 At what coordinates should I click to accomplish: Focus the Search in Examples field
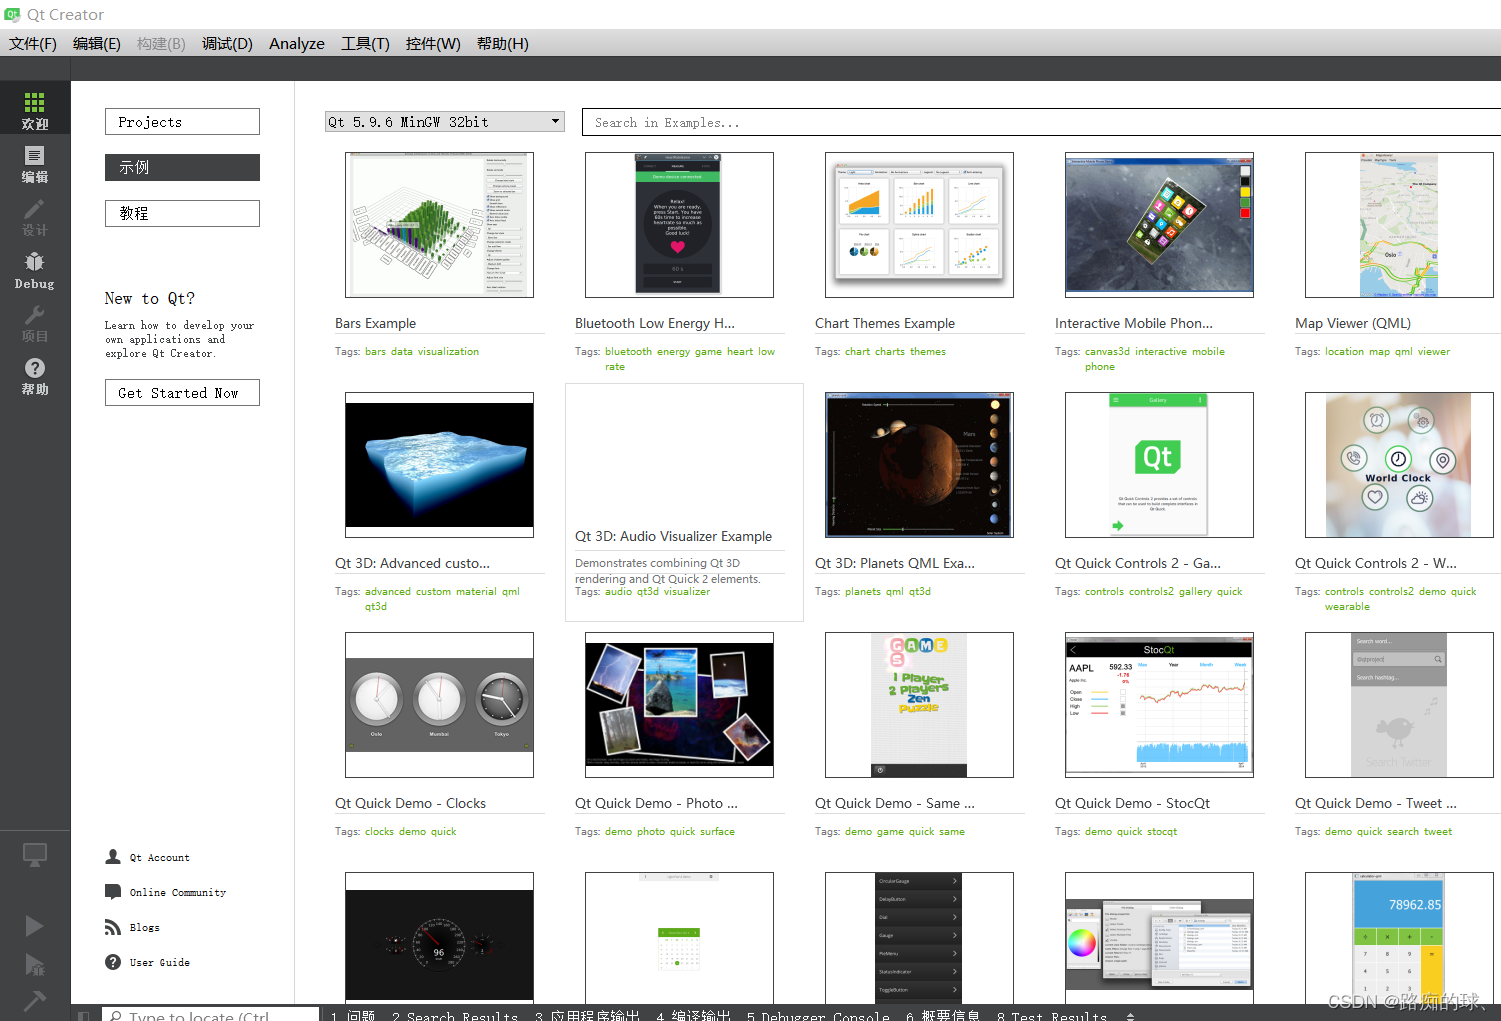coord(1041,122)
